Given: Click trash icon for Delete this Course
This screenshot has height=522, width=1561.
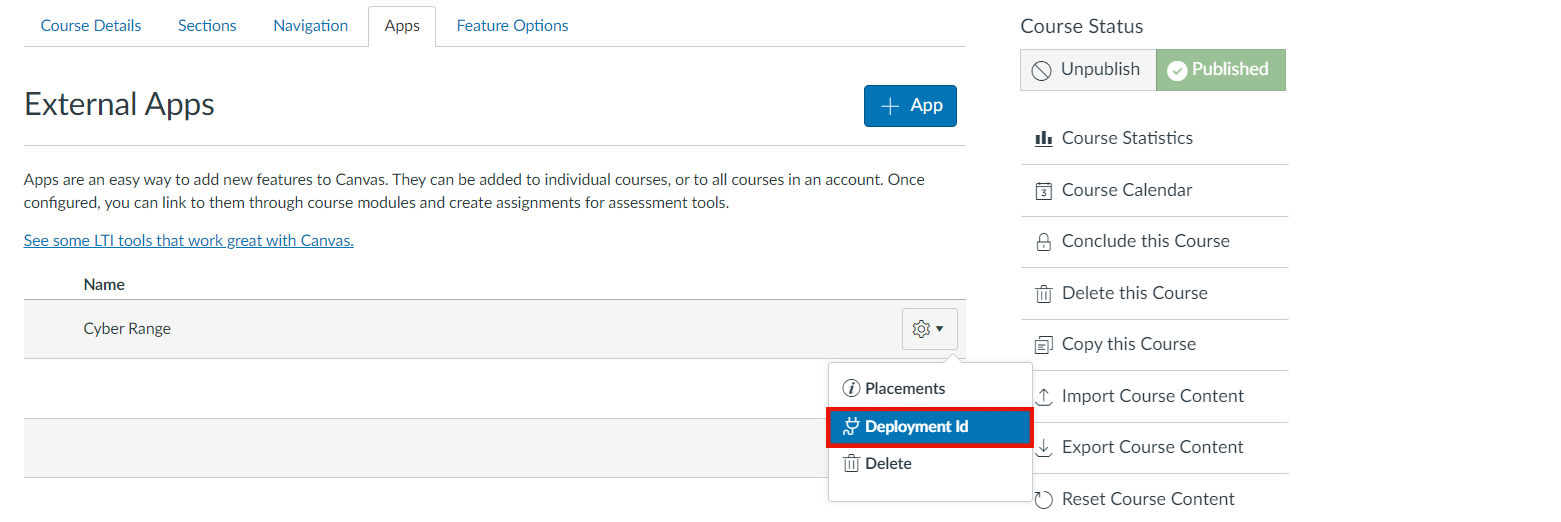Looking at the screenshot, I should tap(1043, 294).
